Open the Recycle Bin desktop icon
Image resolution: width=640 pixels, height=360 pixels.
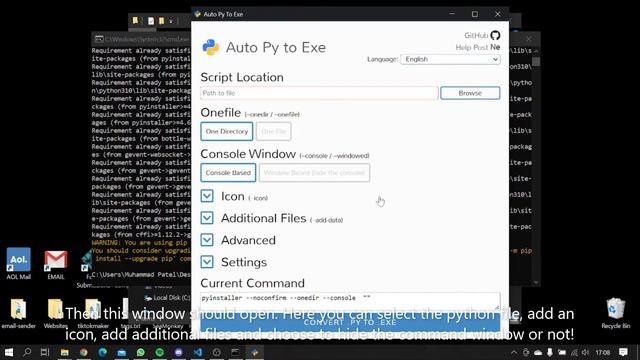coord(616,313)
